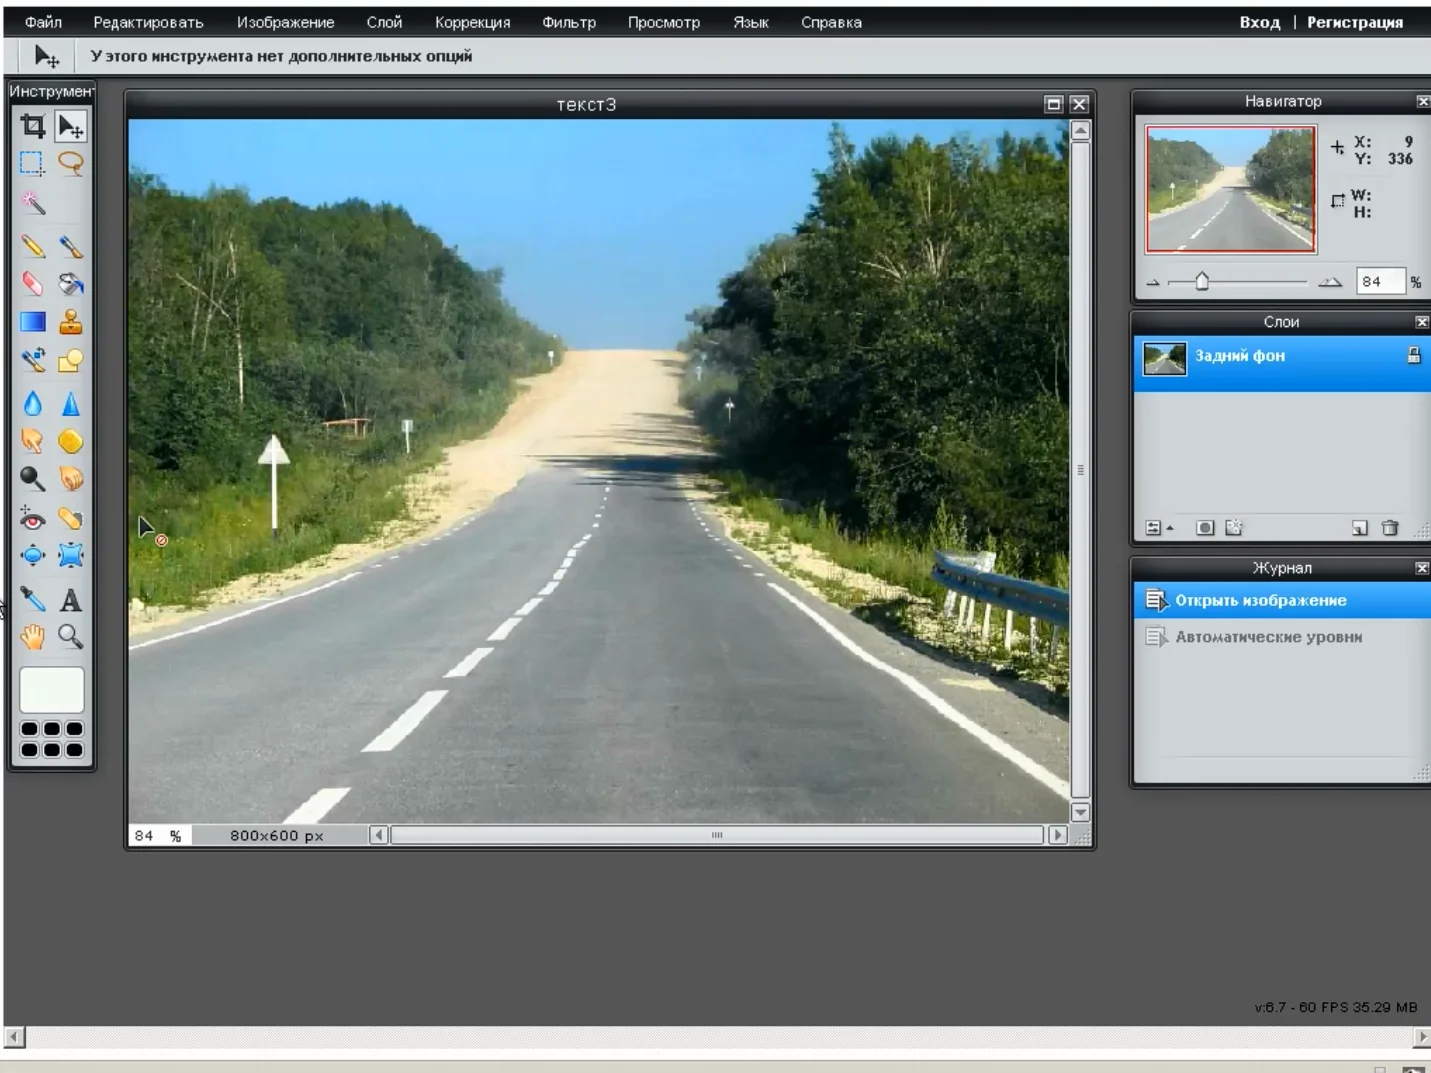This screenshot has height=1073, width=1431.
Task: Unlock the Задний фон layer lock
Action: tap(1413, 356)
